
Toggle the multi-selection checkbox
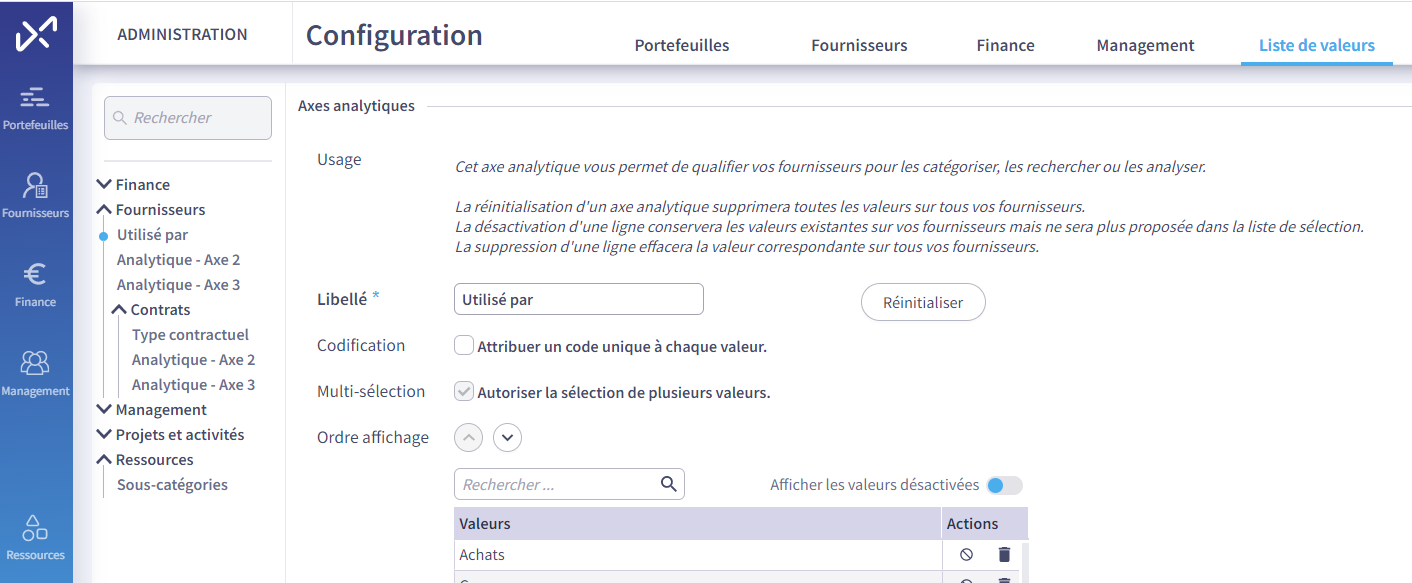[464, 391]
